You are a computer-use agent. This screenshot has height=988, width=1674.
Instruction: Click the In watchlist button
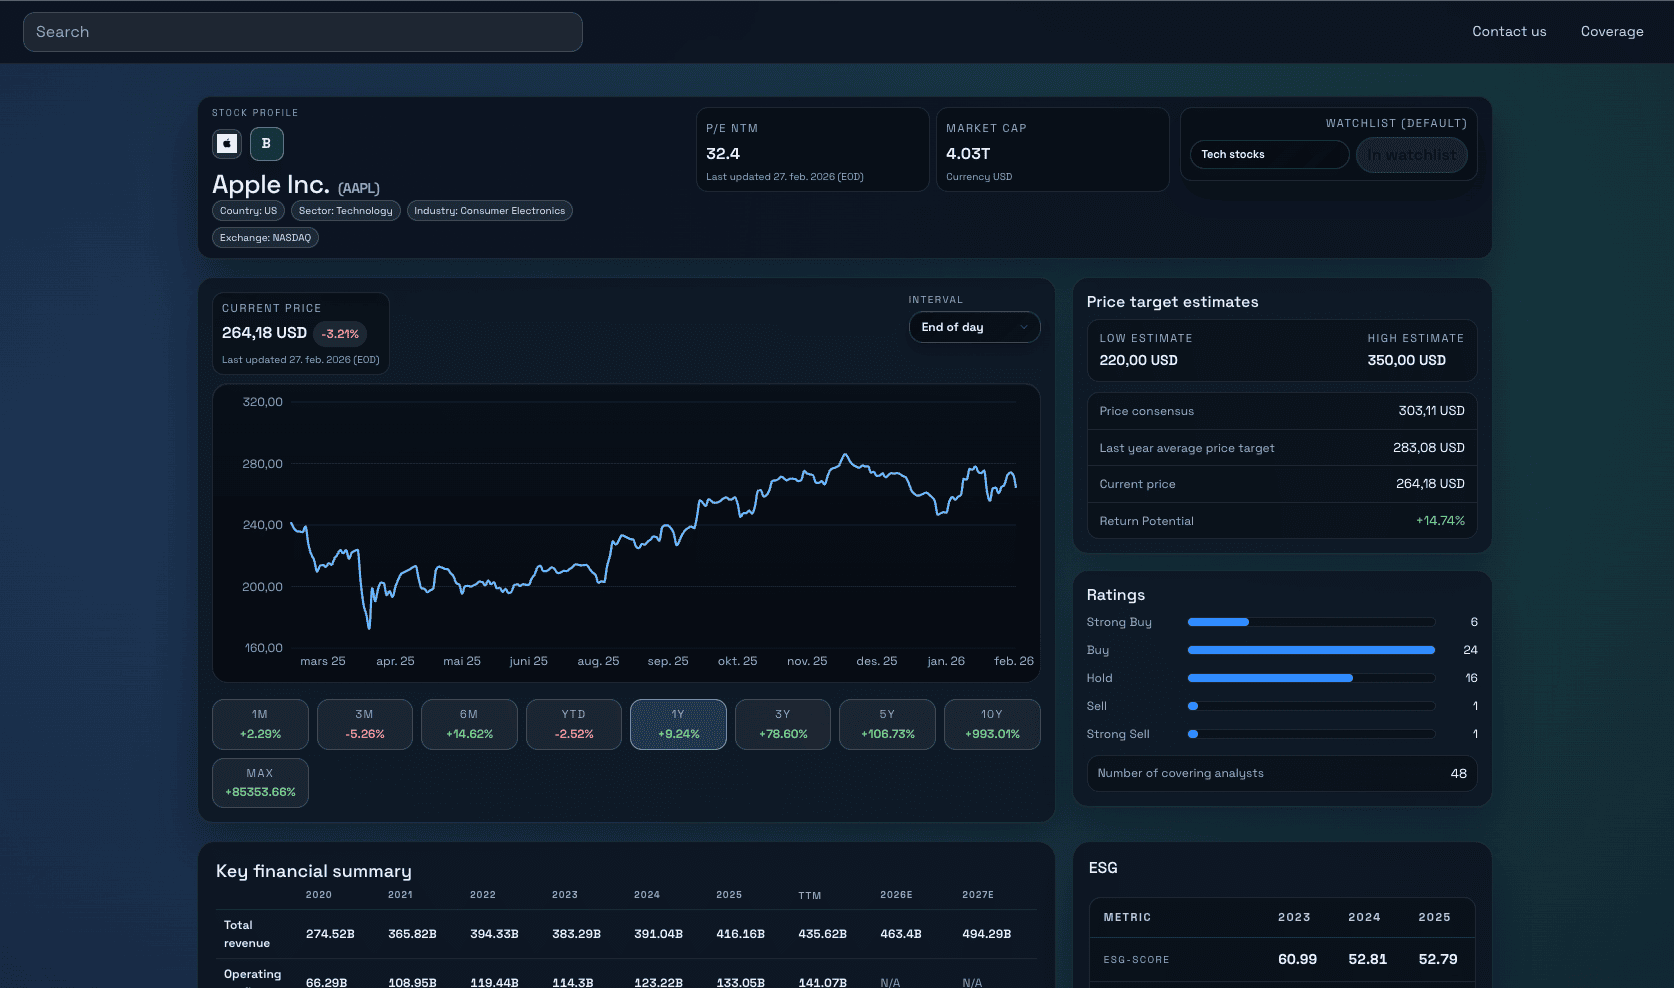pos(1411,154)
